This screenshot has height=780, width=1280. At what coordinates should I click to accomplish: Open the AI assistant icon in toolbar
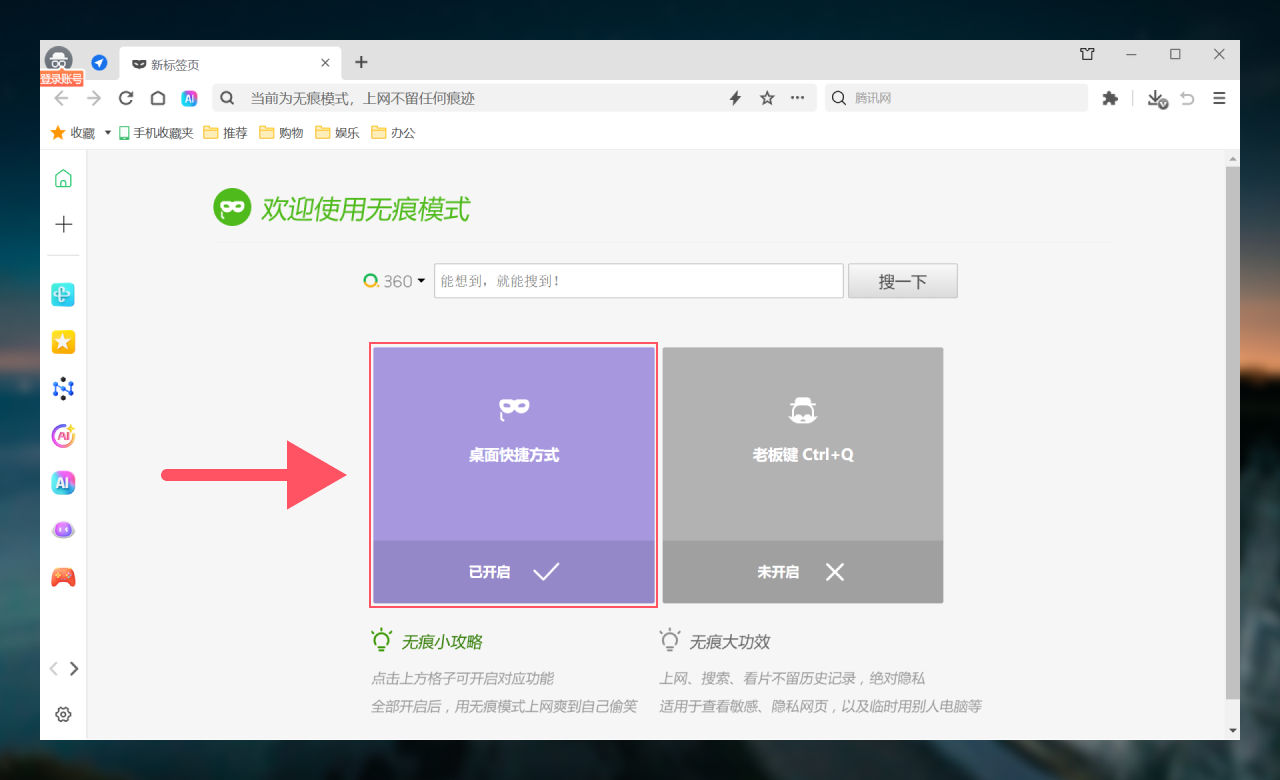pos(189,98)
